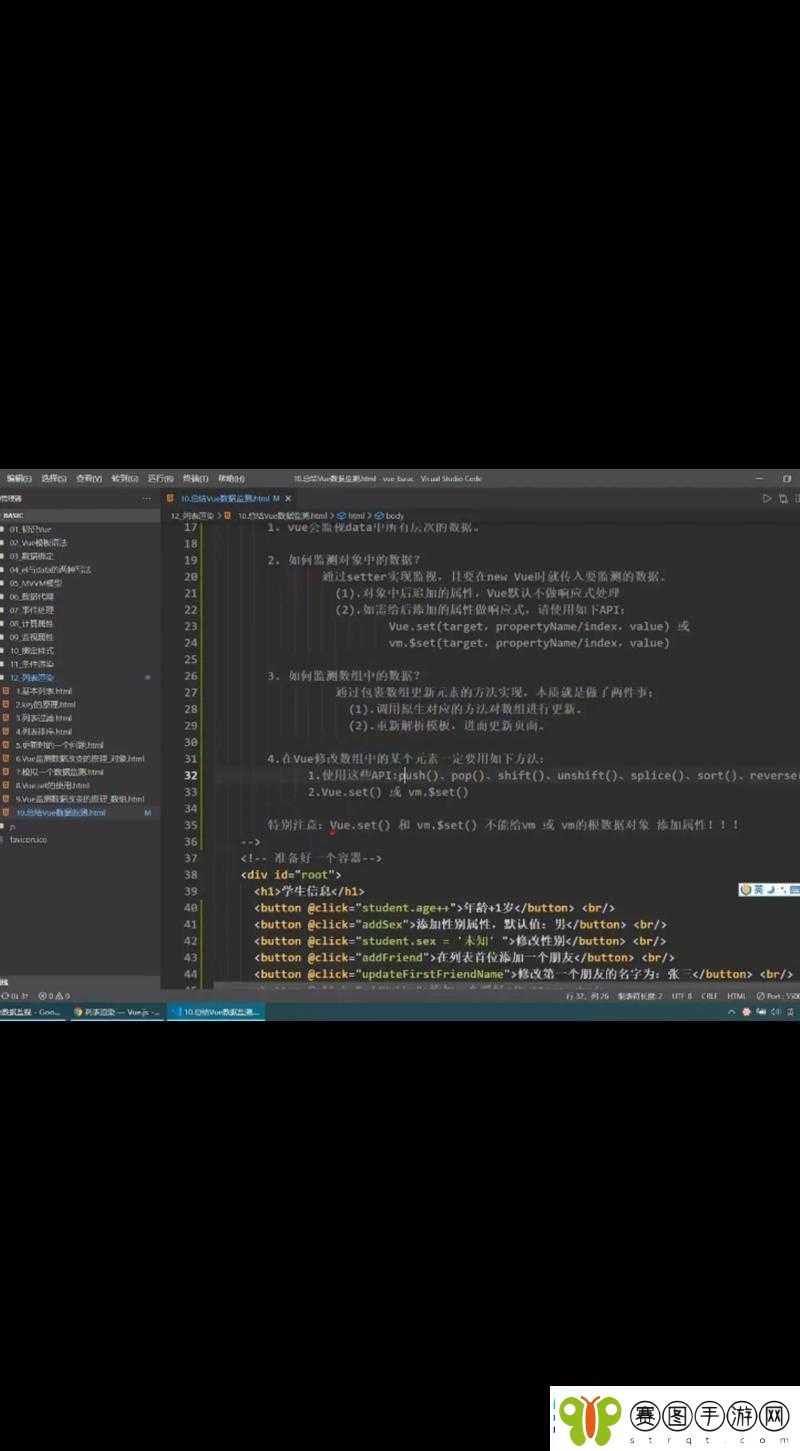Click UTF-8 encoding in status bar
Image resolution: width=800 pixels, height=1451 pixels.
pyautogui.click(x=682, y=996)
